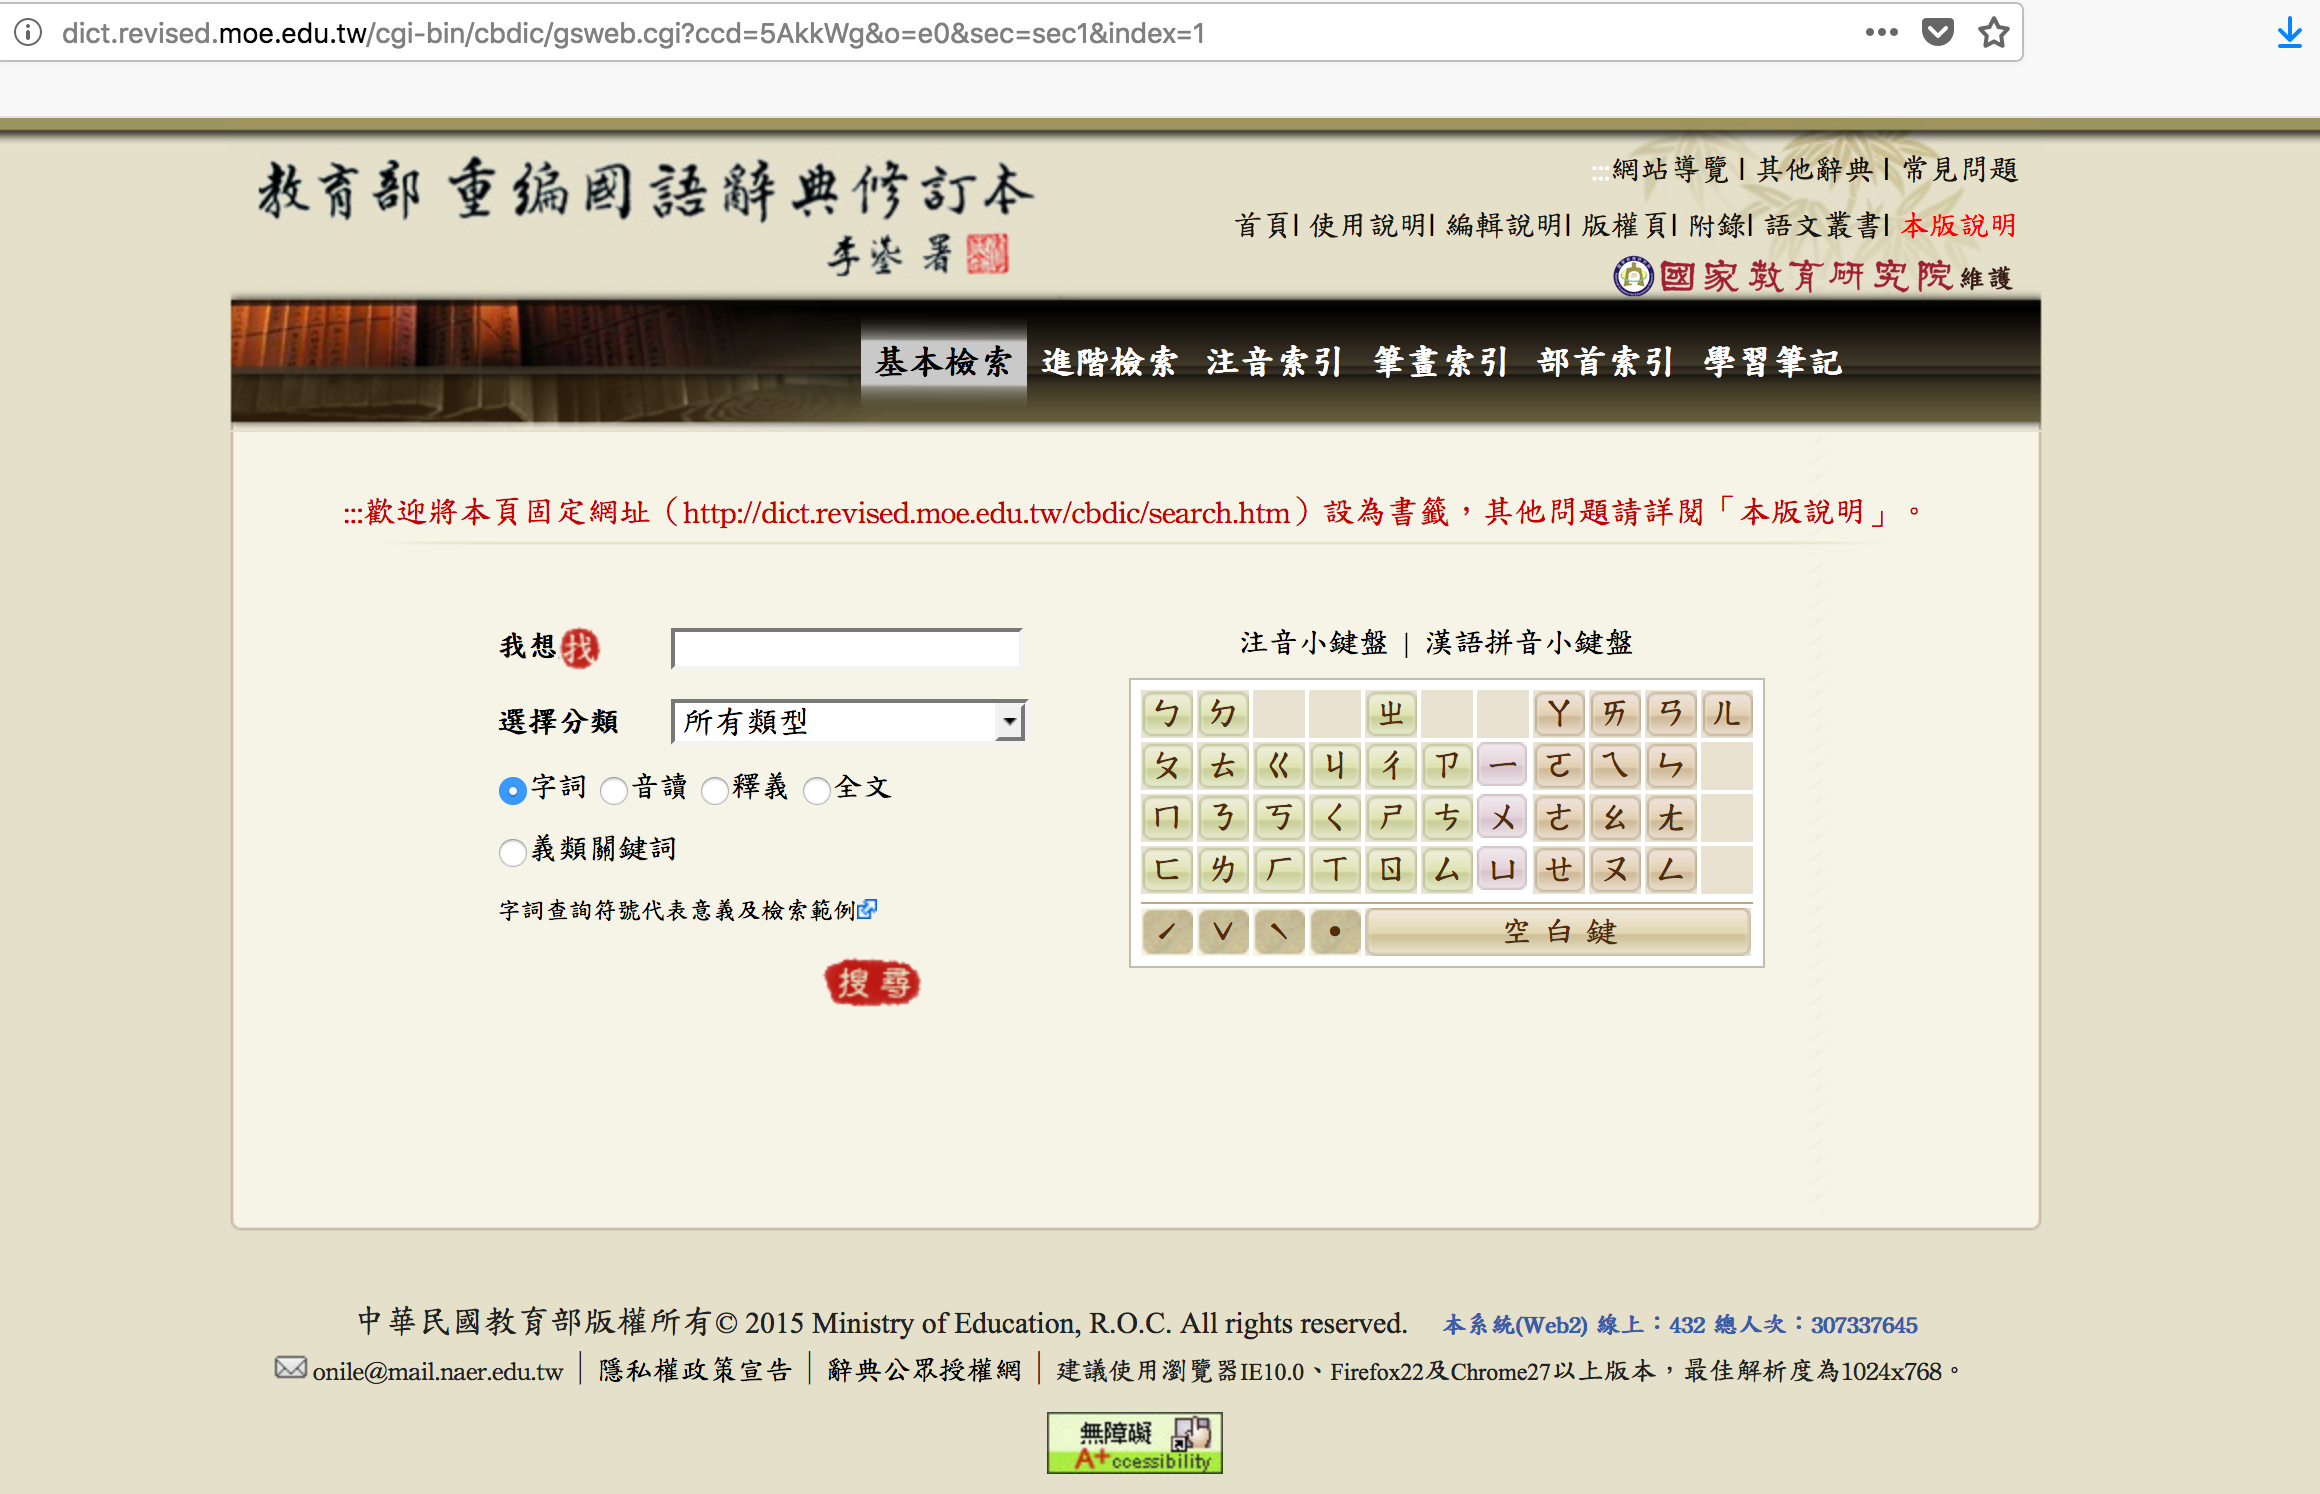Image resolution: width=2320 pixels, height=1494 pixels.
Task: Focus the 我想找 search text box
Action: pyautogui.click(x=847, y=648)
